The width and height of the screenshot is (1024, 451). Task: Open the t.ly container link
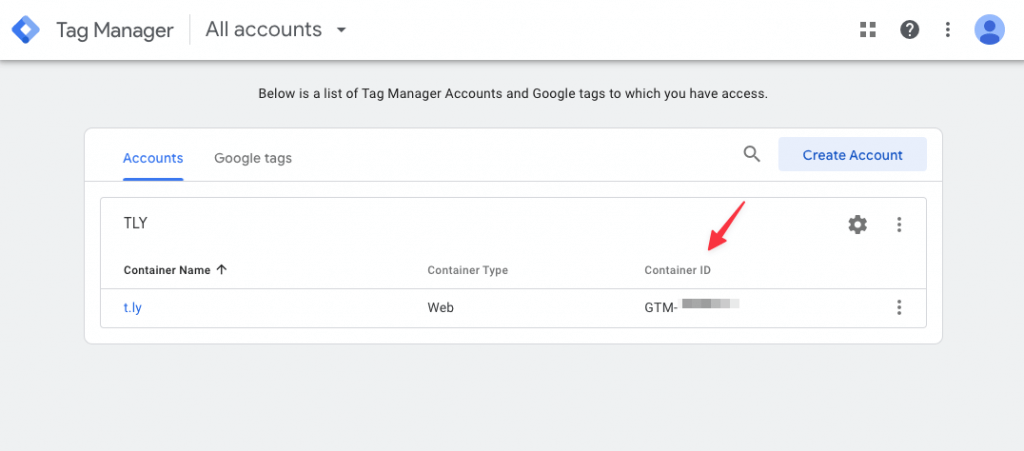133,307
